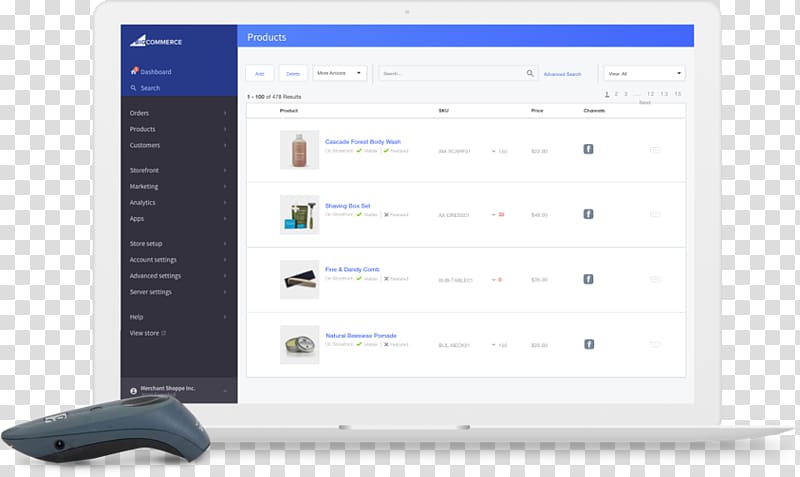The width and height of the screenshot is (800, 477).
Task: Click Facebook channel icon for Cascade Forest Body Wash
Action: (588, 149)
